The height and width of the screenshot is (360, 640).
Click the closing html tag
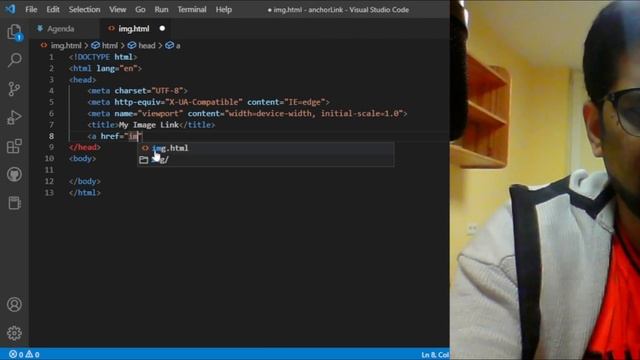84,193
